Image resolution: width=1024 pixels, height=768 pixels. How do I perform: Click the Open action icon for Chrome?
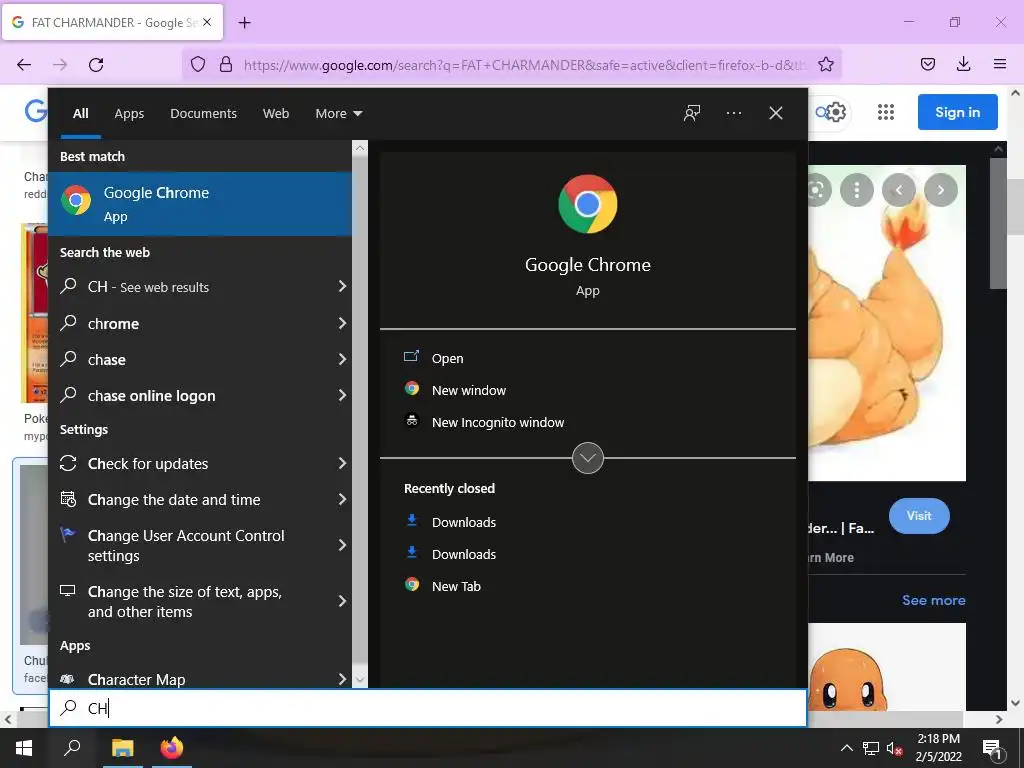click(x=411, y=357)
